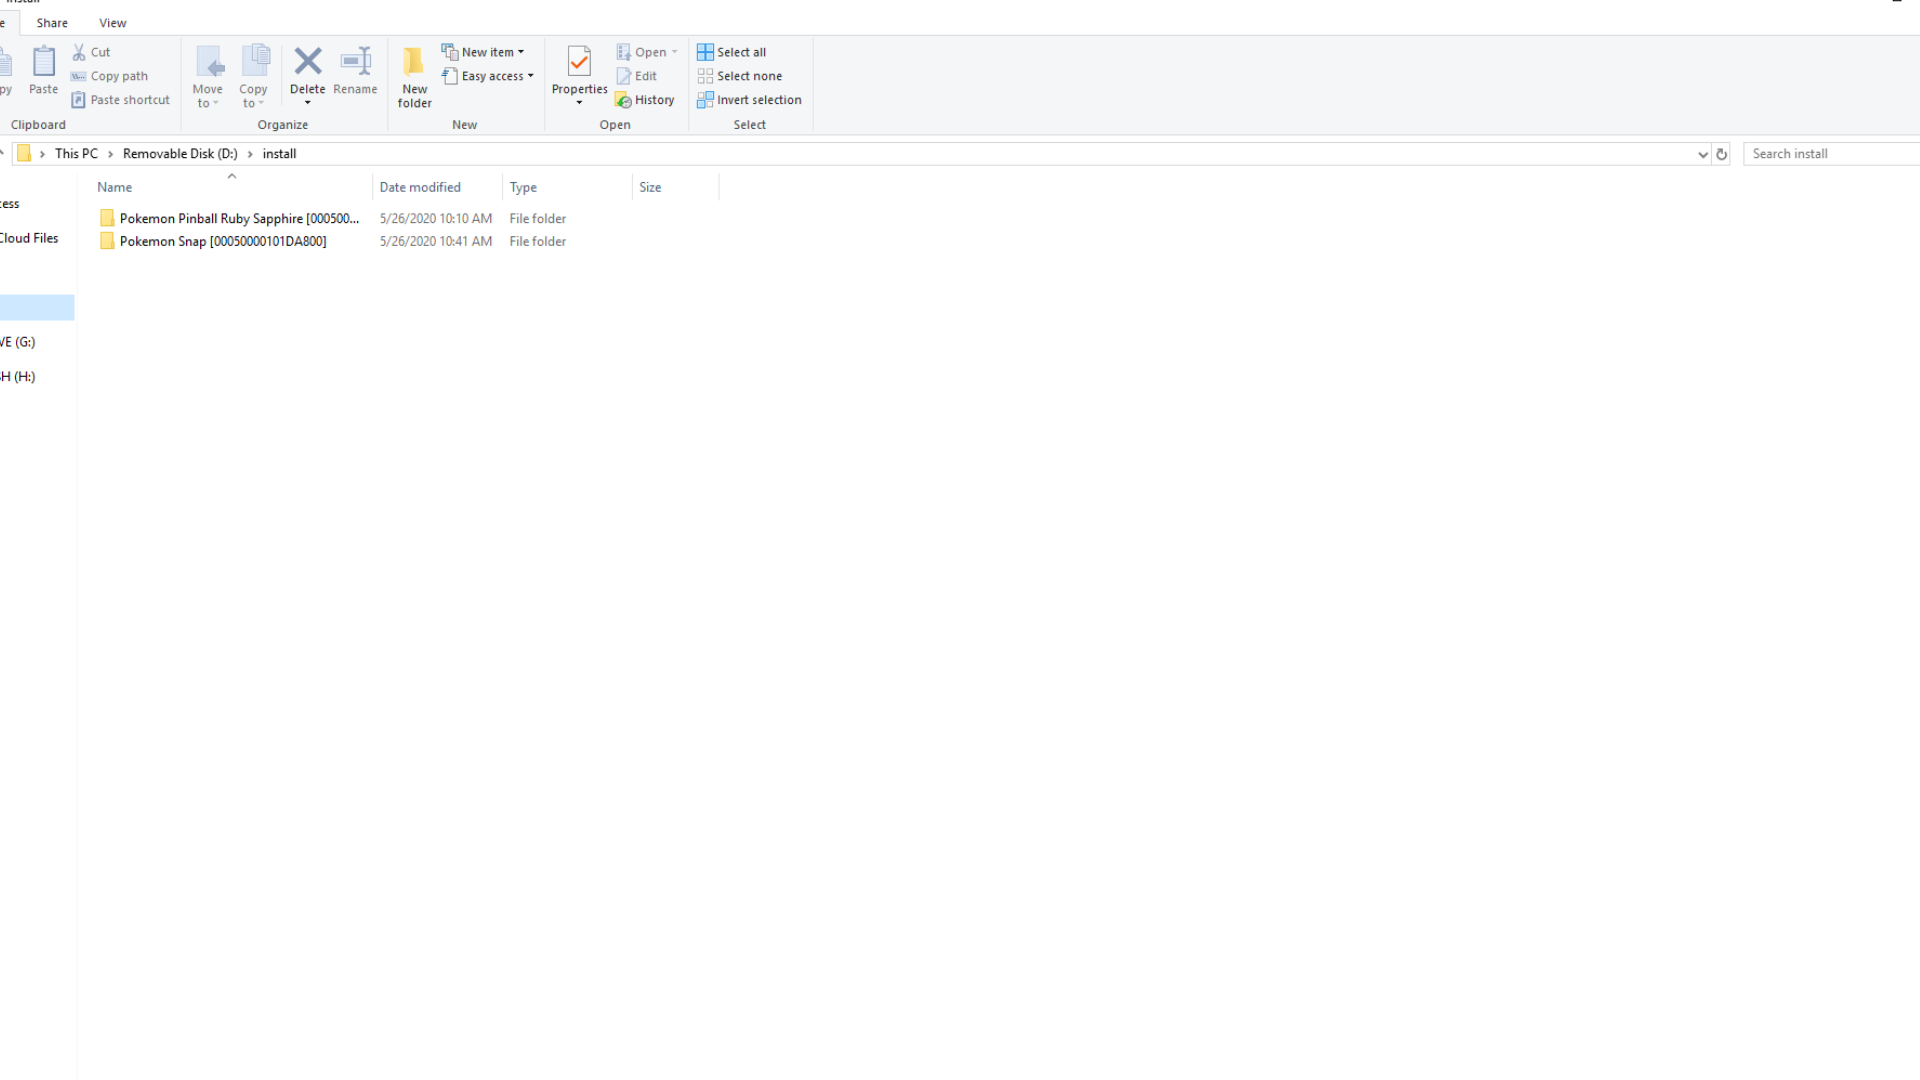Click Select all in ribbon
This screenshot has height=1080, width=1920.
click(732, 52)
